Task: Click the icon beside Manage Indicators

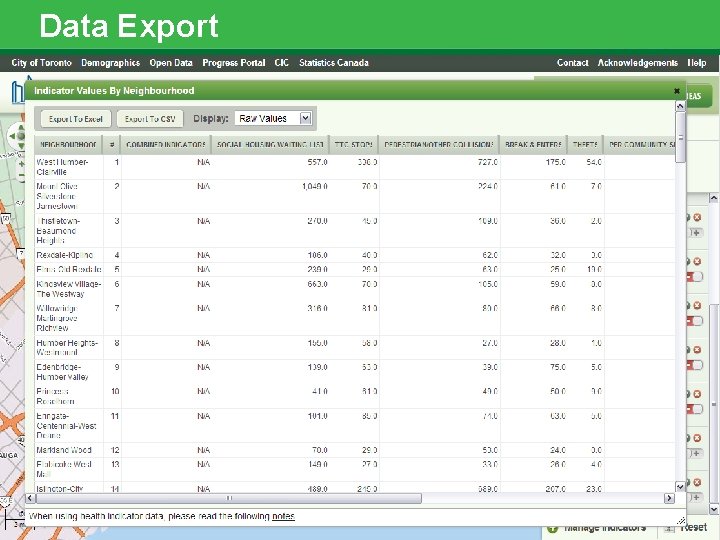Action: [x=552, y=528]
